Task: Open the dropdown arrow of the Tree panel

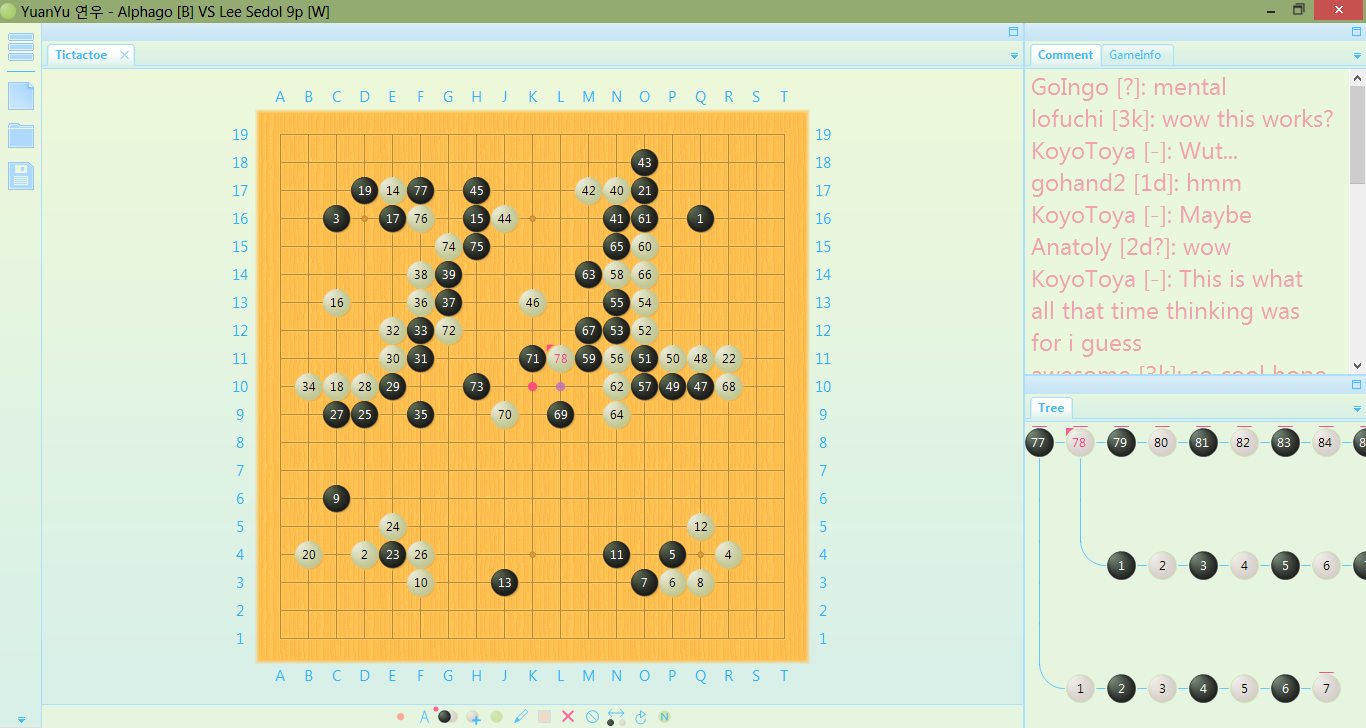Action: pos(1357,409)
